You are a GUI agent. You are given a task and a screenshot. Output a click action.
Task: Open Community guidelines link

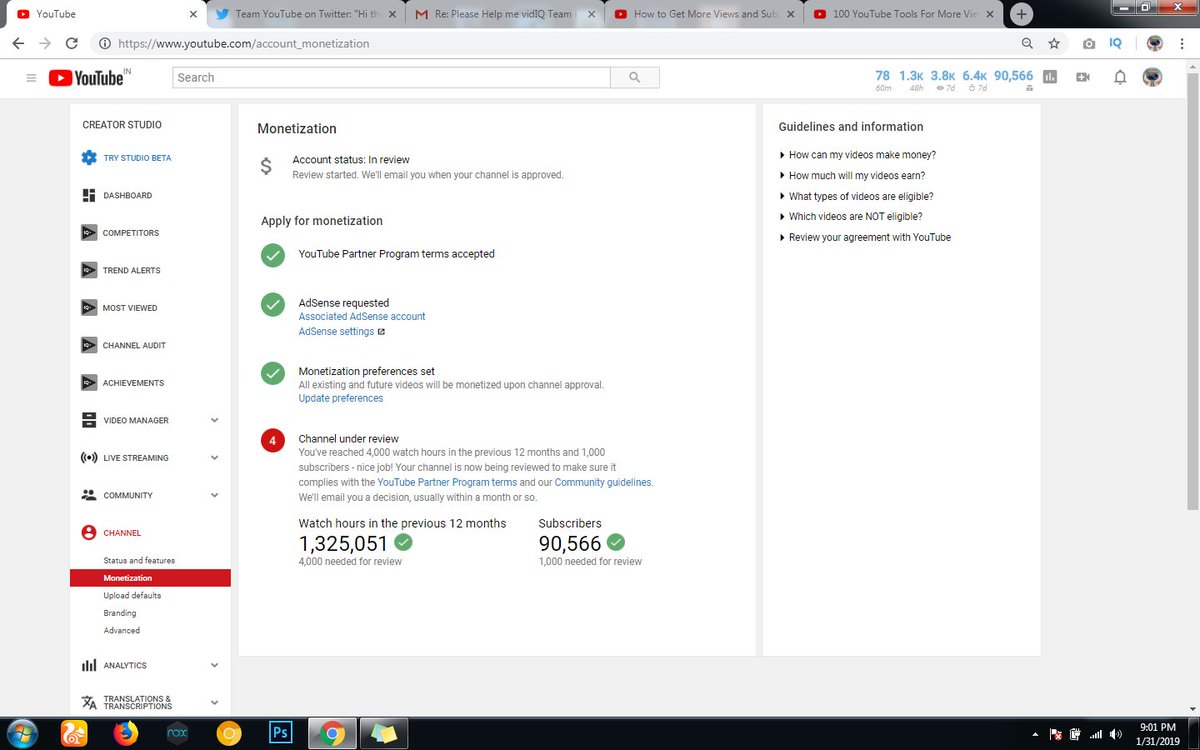tap(603, 482)
